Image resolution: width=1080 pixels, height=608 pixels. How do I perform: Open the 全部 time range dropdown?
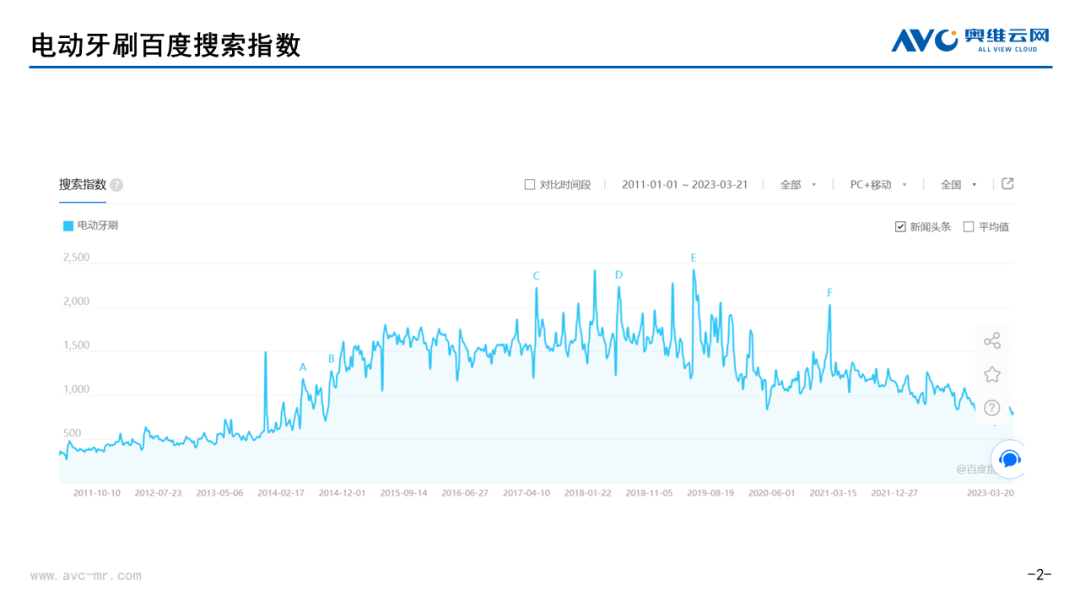pyautogui.click(x=798, y=185)
